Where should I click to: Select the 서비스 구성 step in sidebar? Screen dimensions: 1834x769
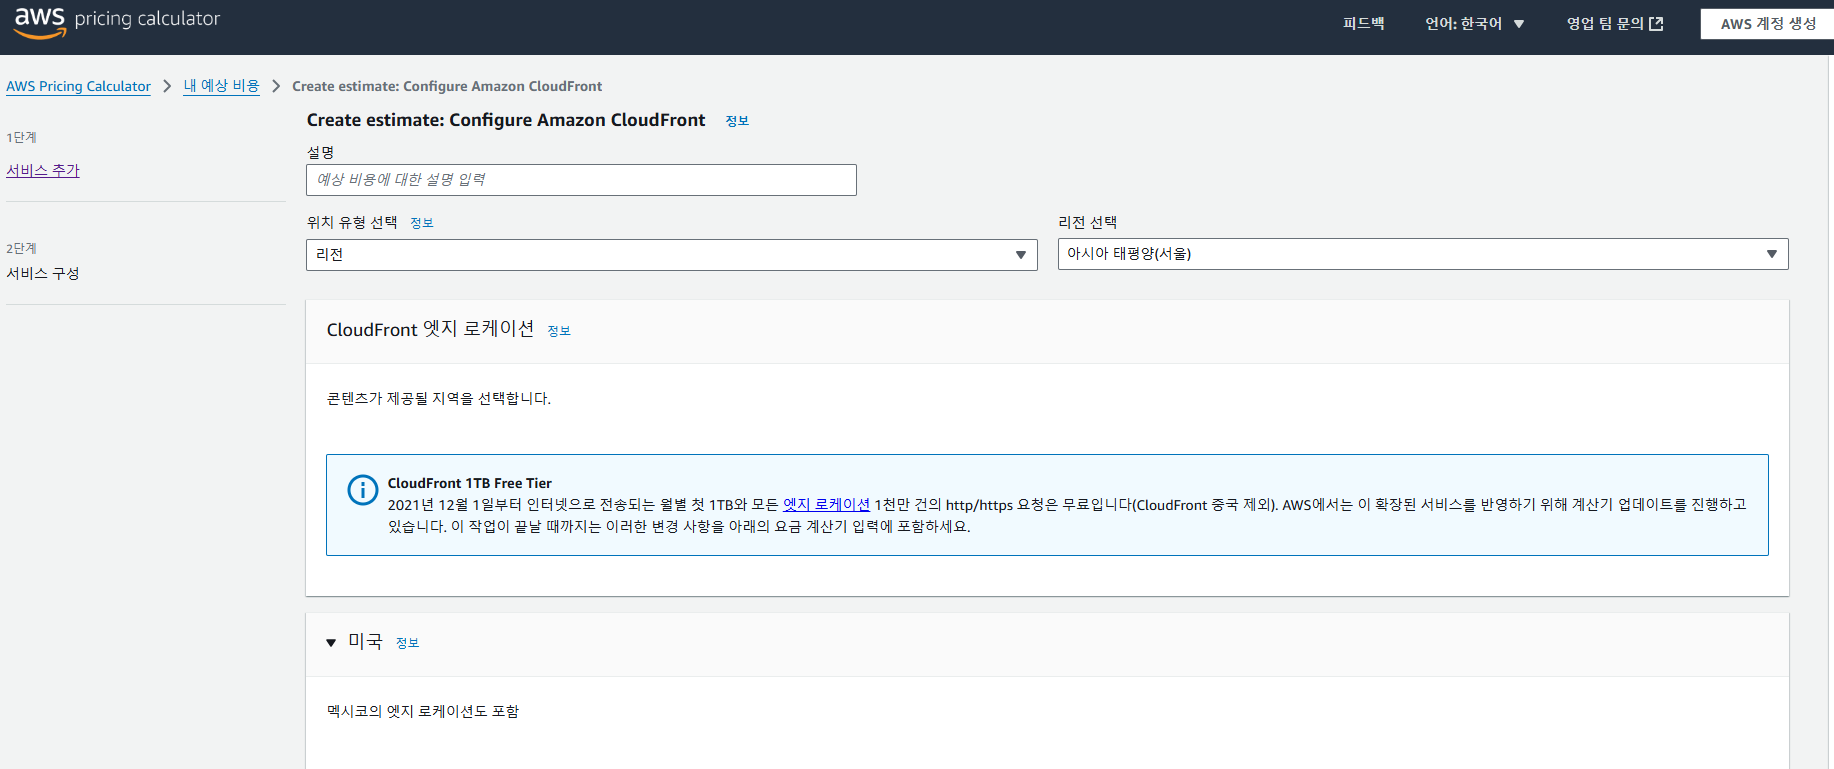(x=43, y=273)
